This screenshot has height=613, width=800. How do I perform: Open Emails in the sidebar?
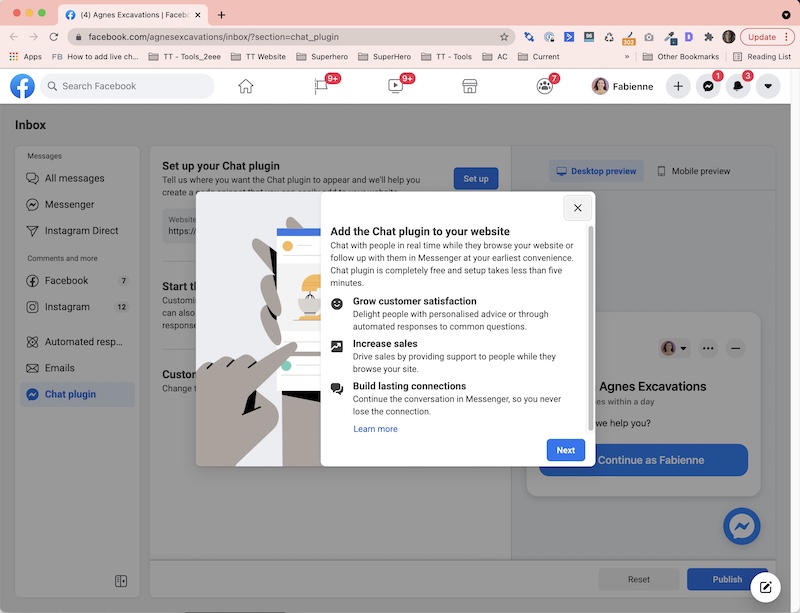click(77, 368)
